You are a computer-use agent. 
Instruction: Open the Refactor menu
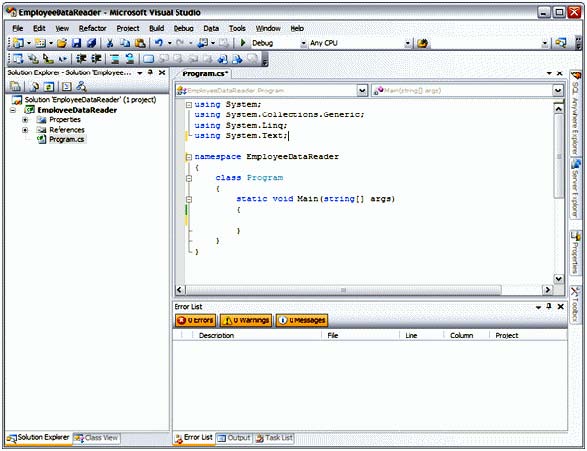coord(92,28)
